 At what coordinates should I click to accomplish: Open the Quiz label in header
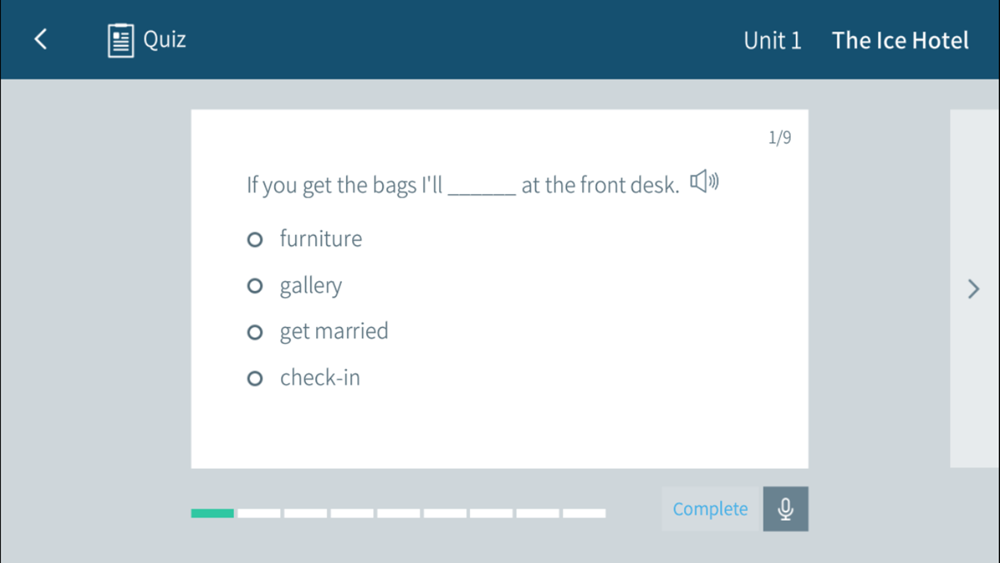point(165,40)
